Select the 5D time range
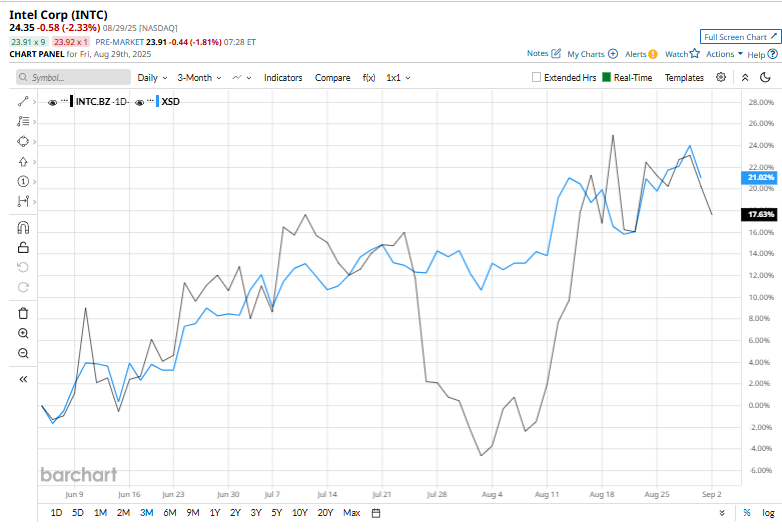 point(78,513)
